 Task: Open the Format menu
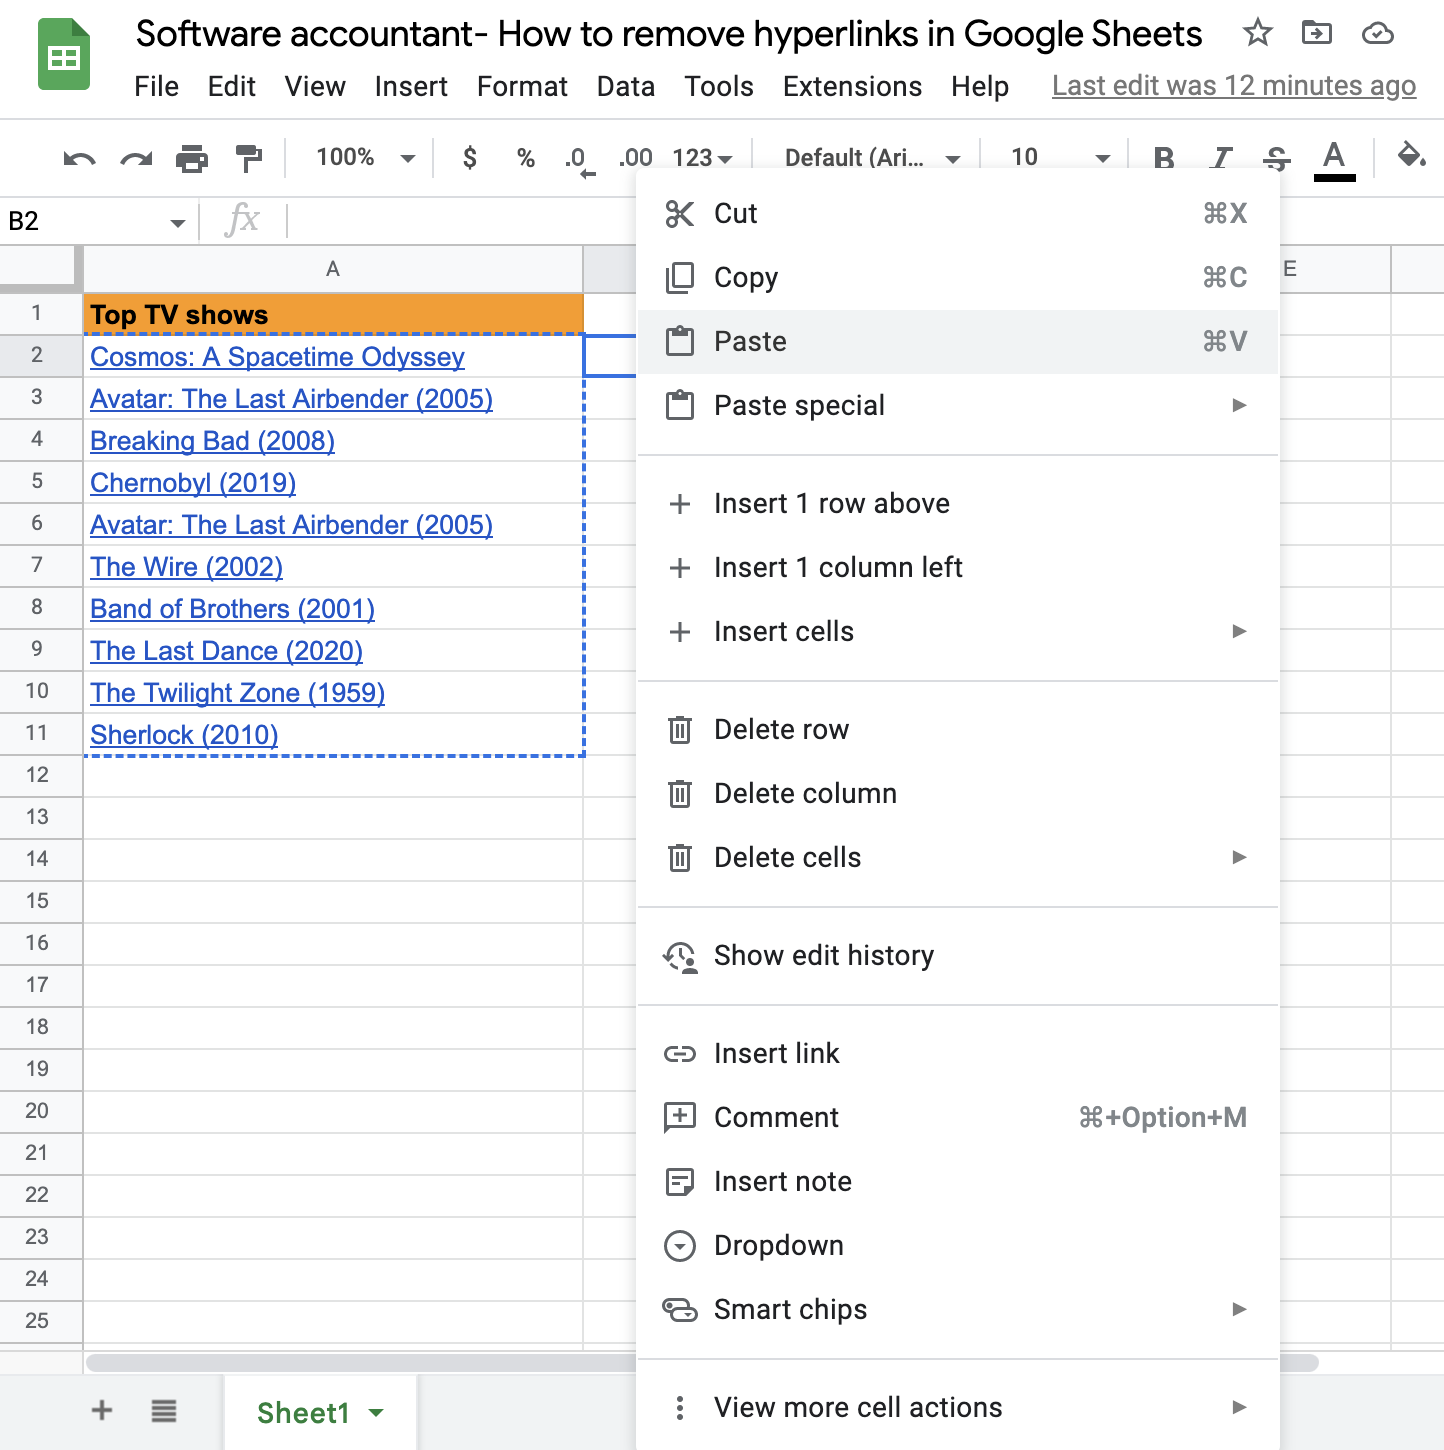tap(522, 87)
